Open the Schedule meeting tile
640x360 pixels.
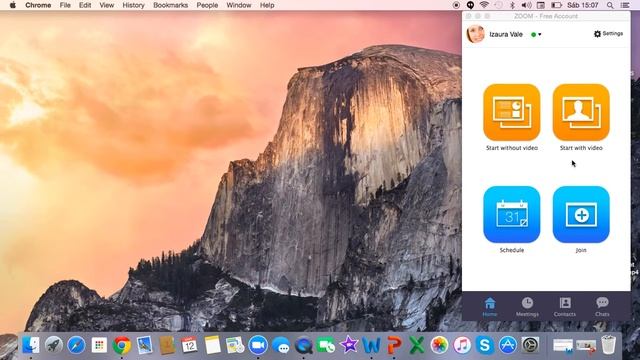[x=511, y=215]
